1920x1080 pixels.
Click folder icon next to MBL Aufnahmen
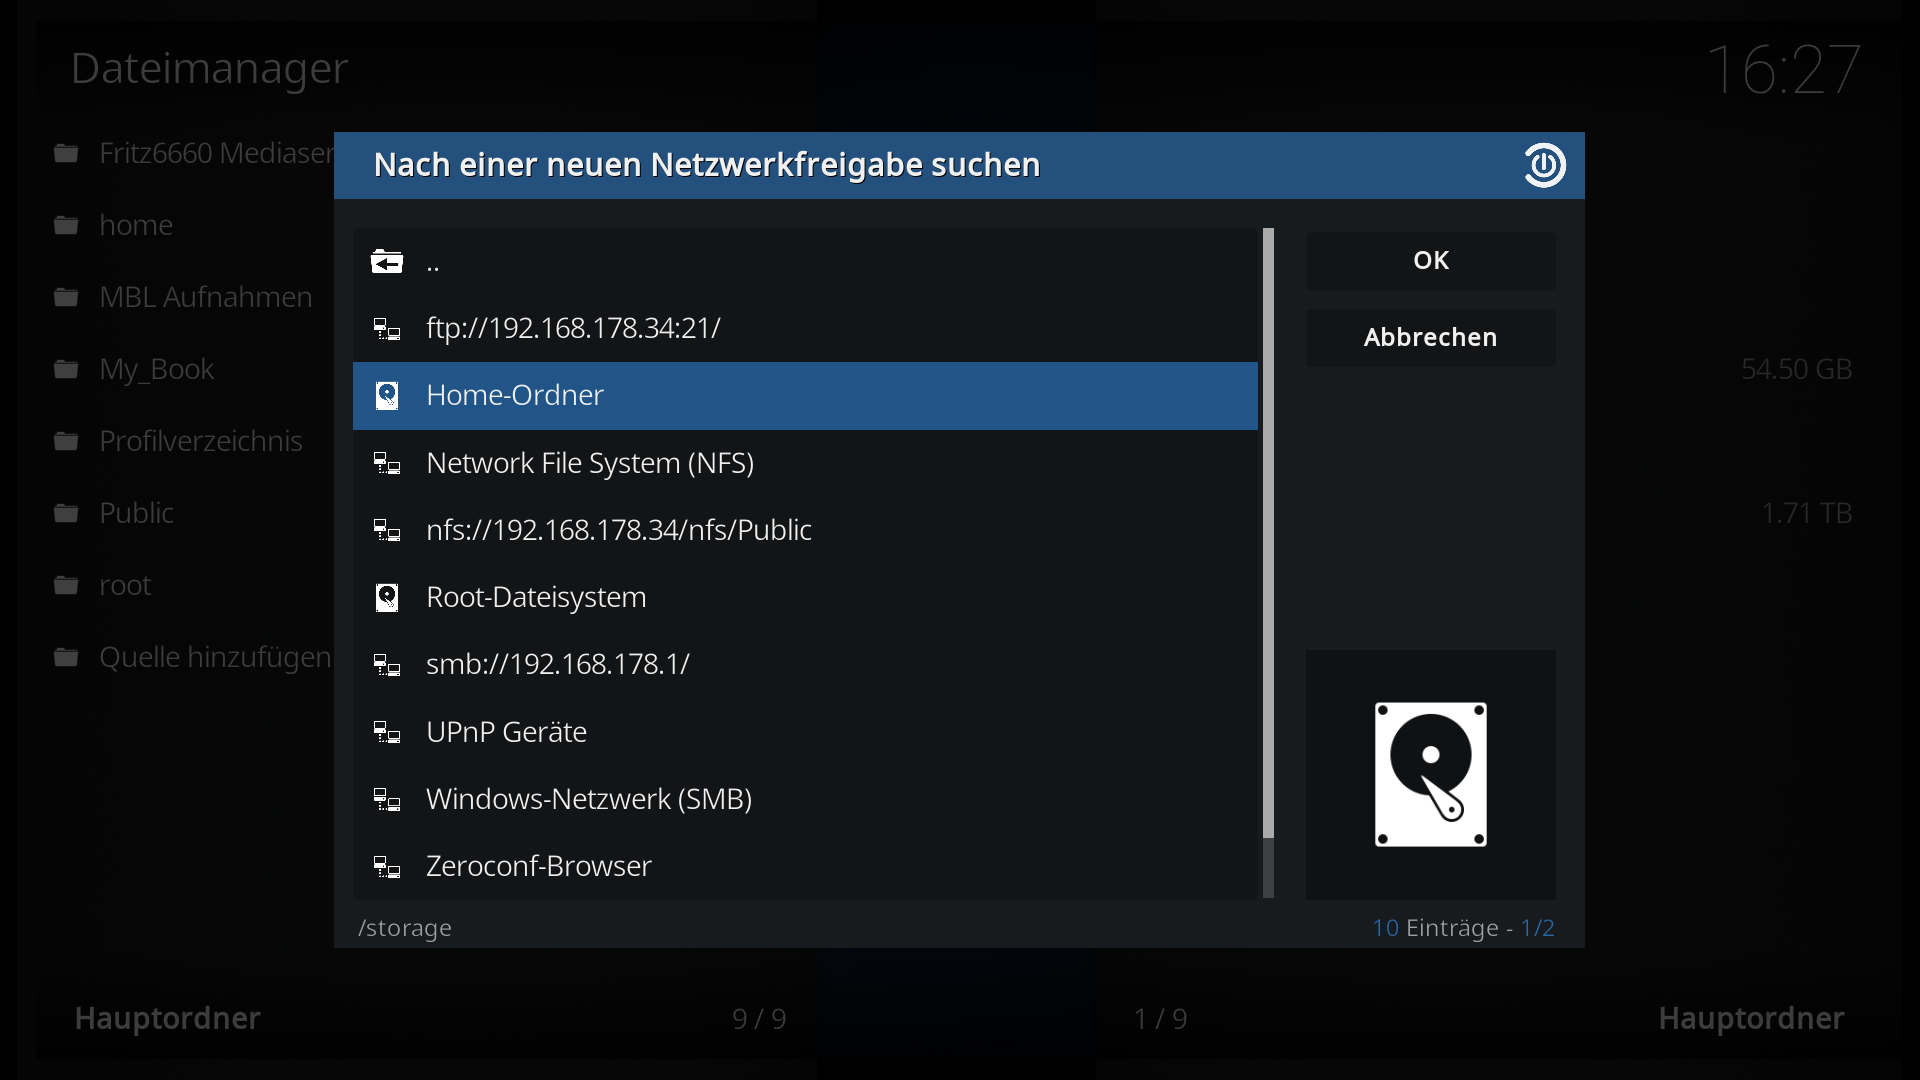(x=66, y=297)
